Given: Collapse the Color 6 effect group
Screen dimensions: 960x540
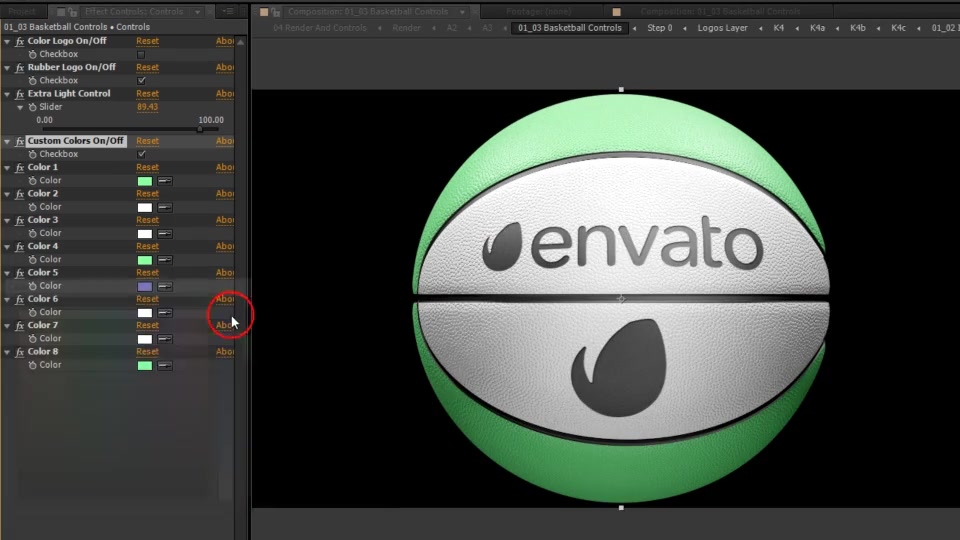Looking at the screenshot, I should click(x=7, y=299).
